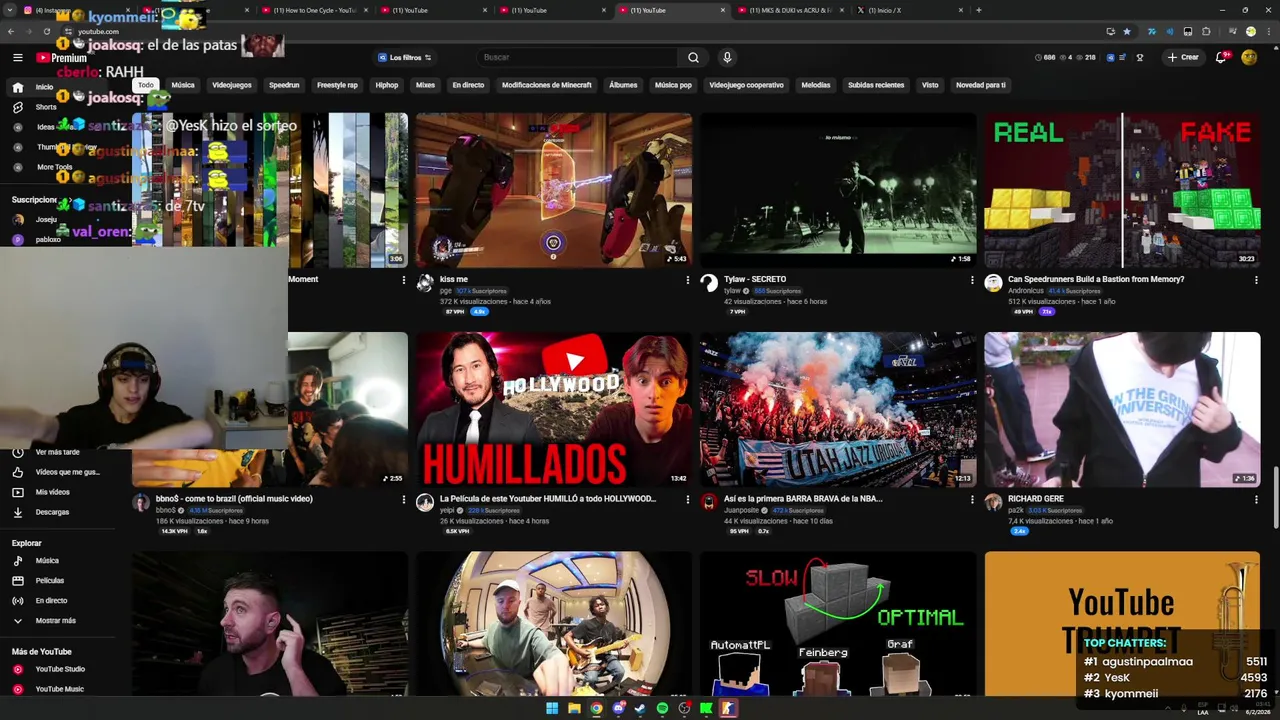
Task: Open the Tylaw - SECRETO video thumbnail
Action: (837, 190)
